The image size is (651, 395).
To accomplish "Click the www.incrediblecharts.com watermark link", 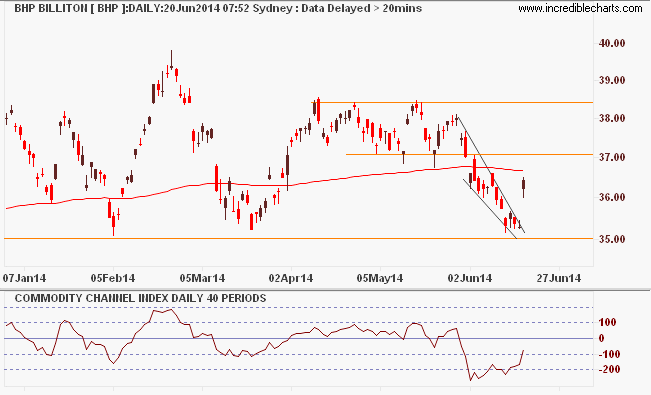I will (580, 8).
